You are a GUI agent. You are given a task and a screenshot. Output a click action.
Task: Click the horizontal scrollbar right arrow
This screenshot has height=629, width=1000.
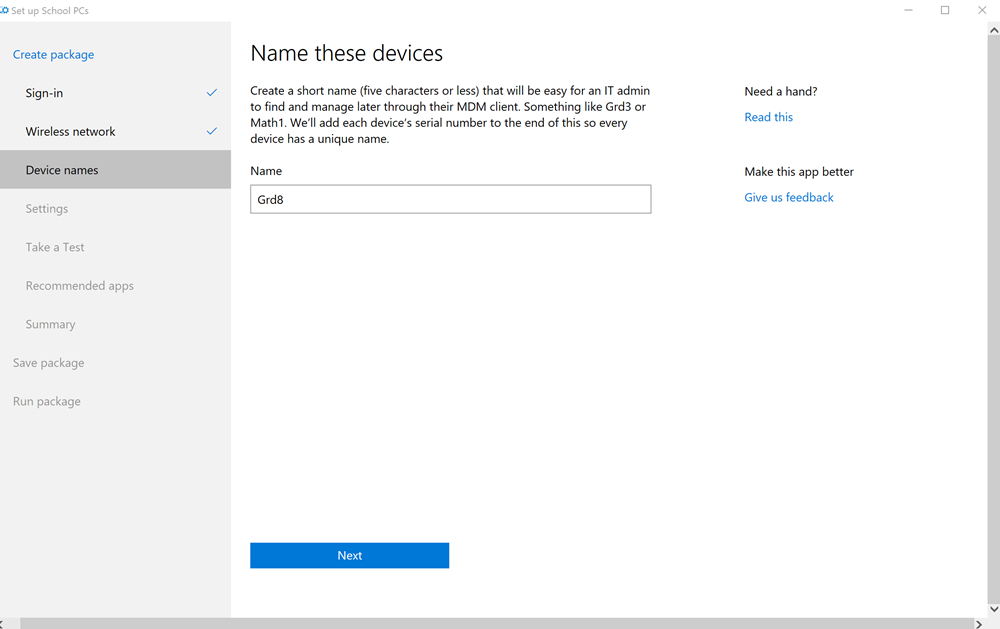pyautogui.click(x=979, y=623)
